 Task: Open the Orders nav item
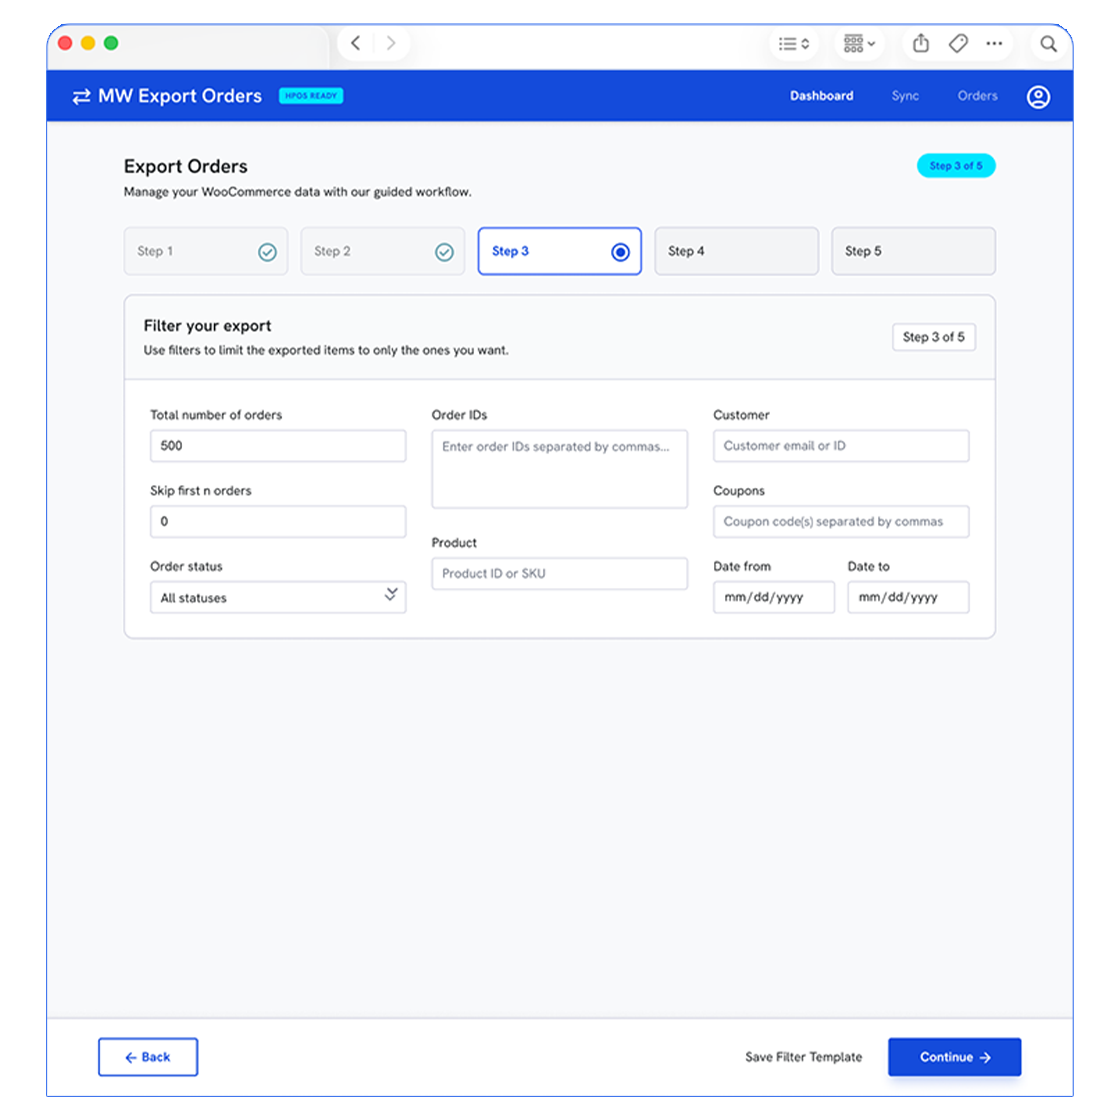coord(977,96)
